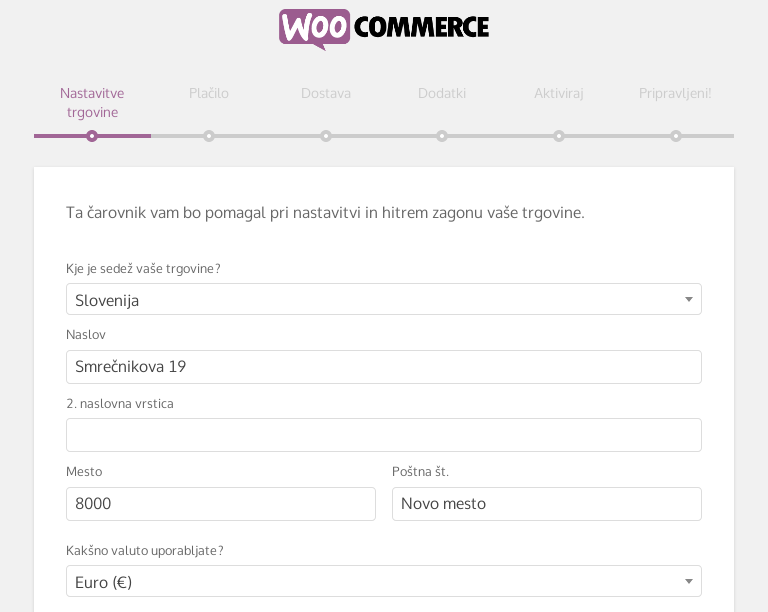
Task: Click the WooCommerce logo
Action: (384, 29)
